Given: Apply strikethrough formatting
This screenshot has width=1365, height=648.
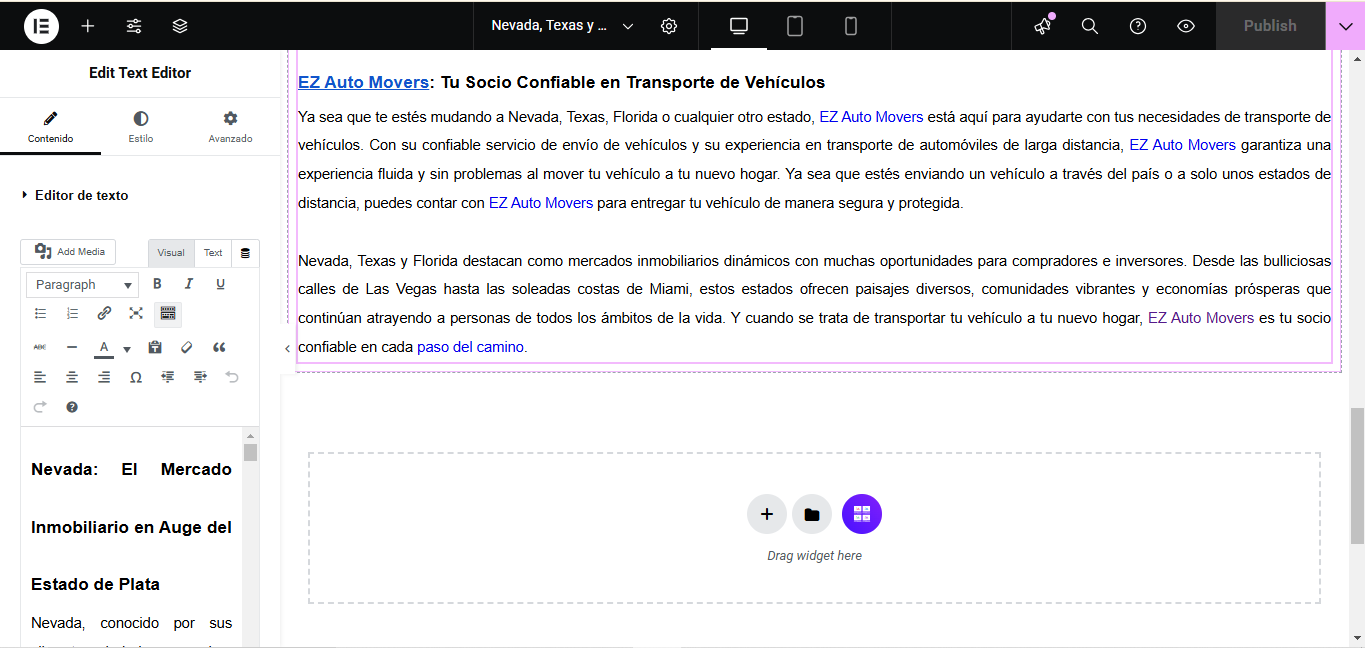Looking at the screenshot, I should click(x=41, y=347).
